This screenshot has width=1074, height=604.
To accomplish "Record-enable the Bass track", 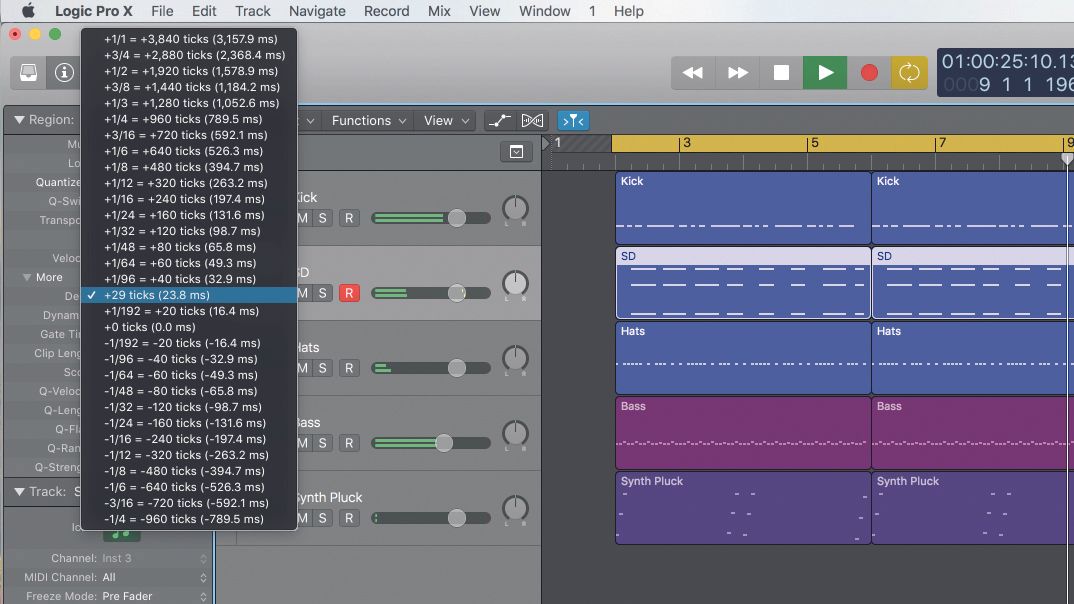I will pyautogui.click(x=349, y=443).
